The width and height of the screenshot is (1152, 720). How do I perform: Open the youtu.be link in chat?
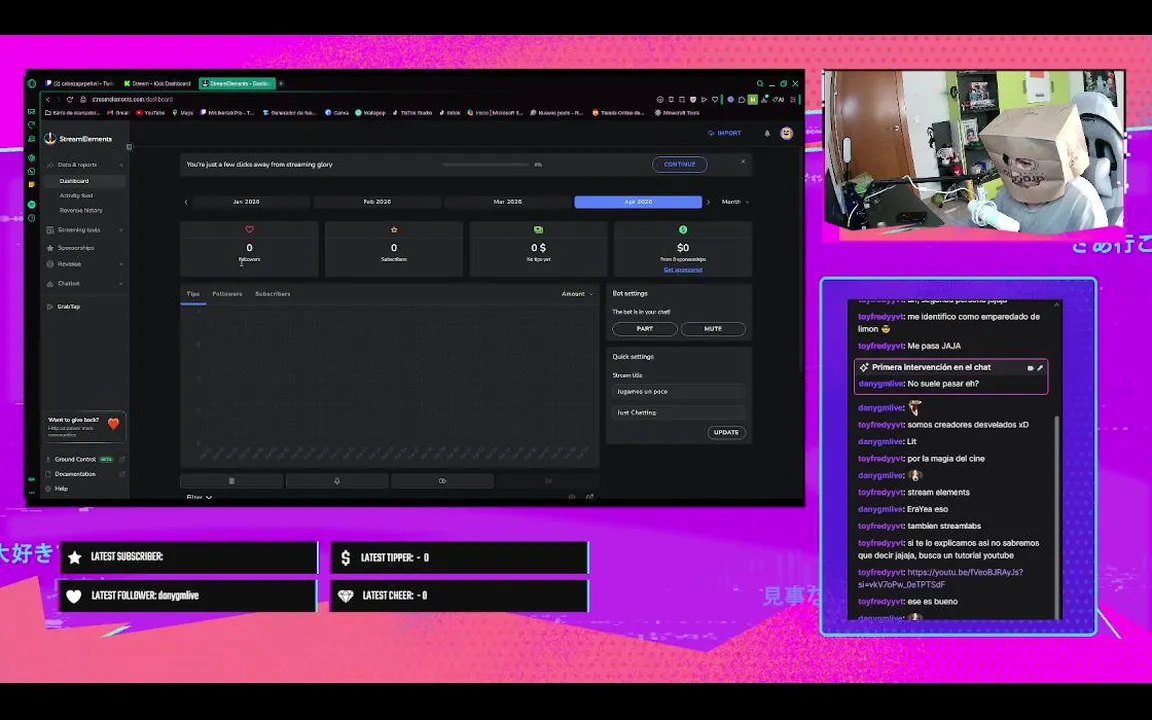pyautogui.click(x=940, y=578)
